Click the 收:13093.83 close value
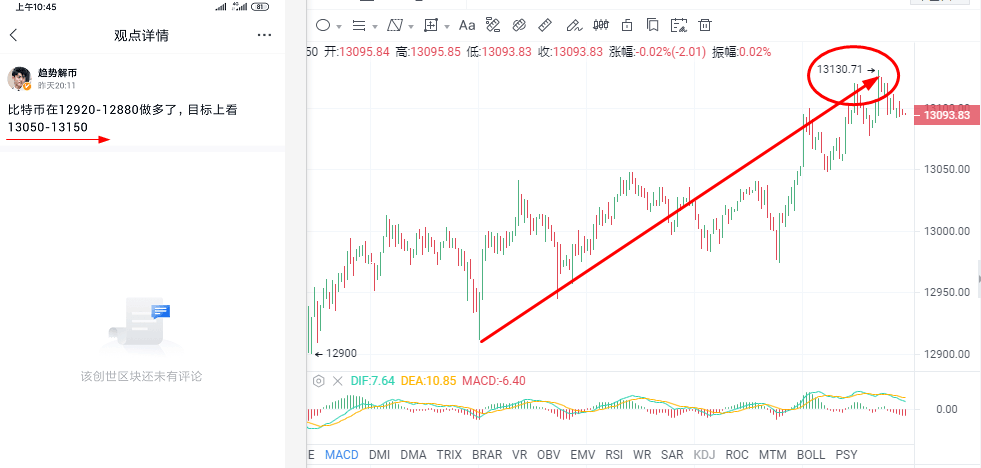 click(x=572, y=53)
